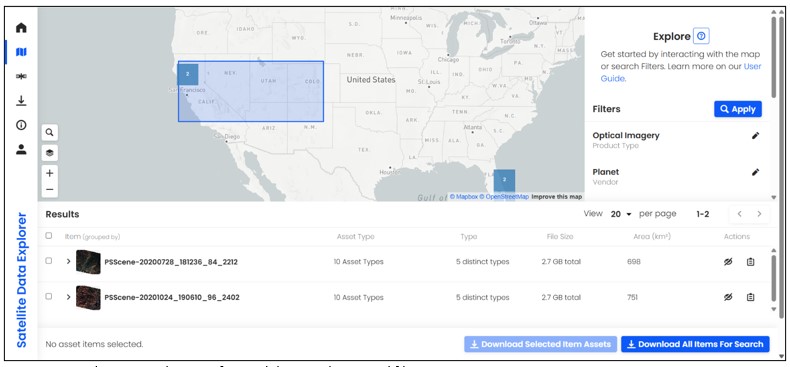Click the map search magnifier button
The image size is (790, 367).
pyautogui.click(x=49, y=133)
